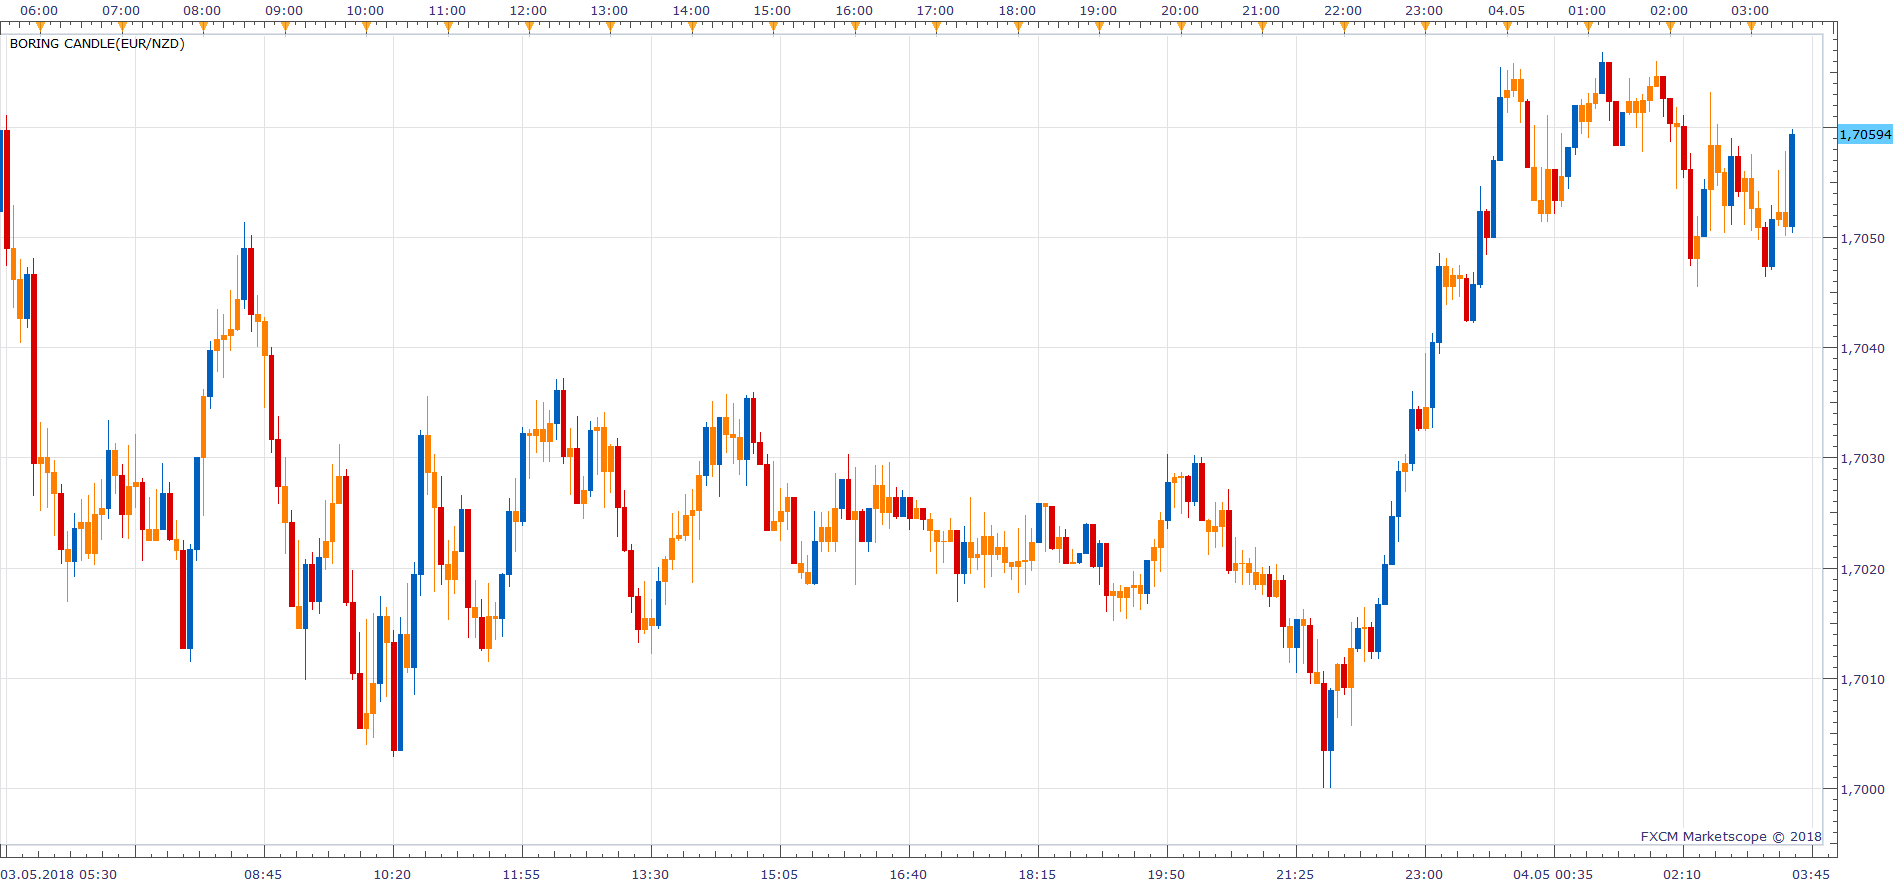Select the 13:30 bottom axis label
1903x887 pixels.
pos(650,875)
